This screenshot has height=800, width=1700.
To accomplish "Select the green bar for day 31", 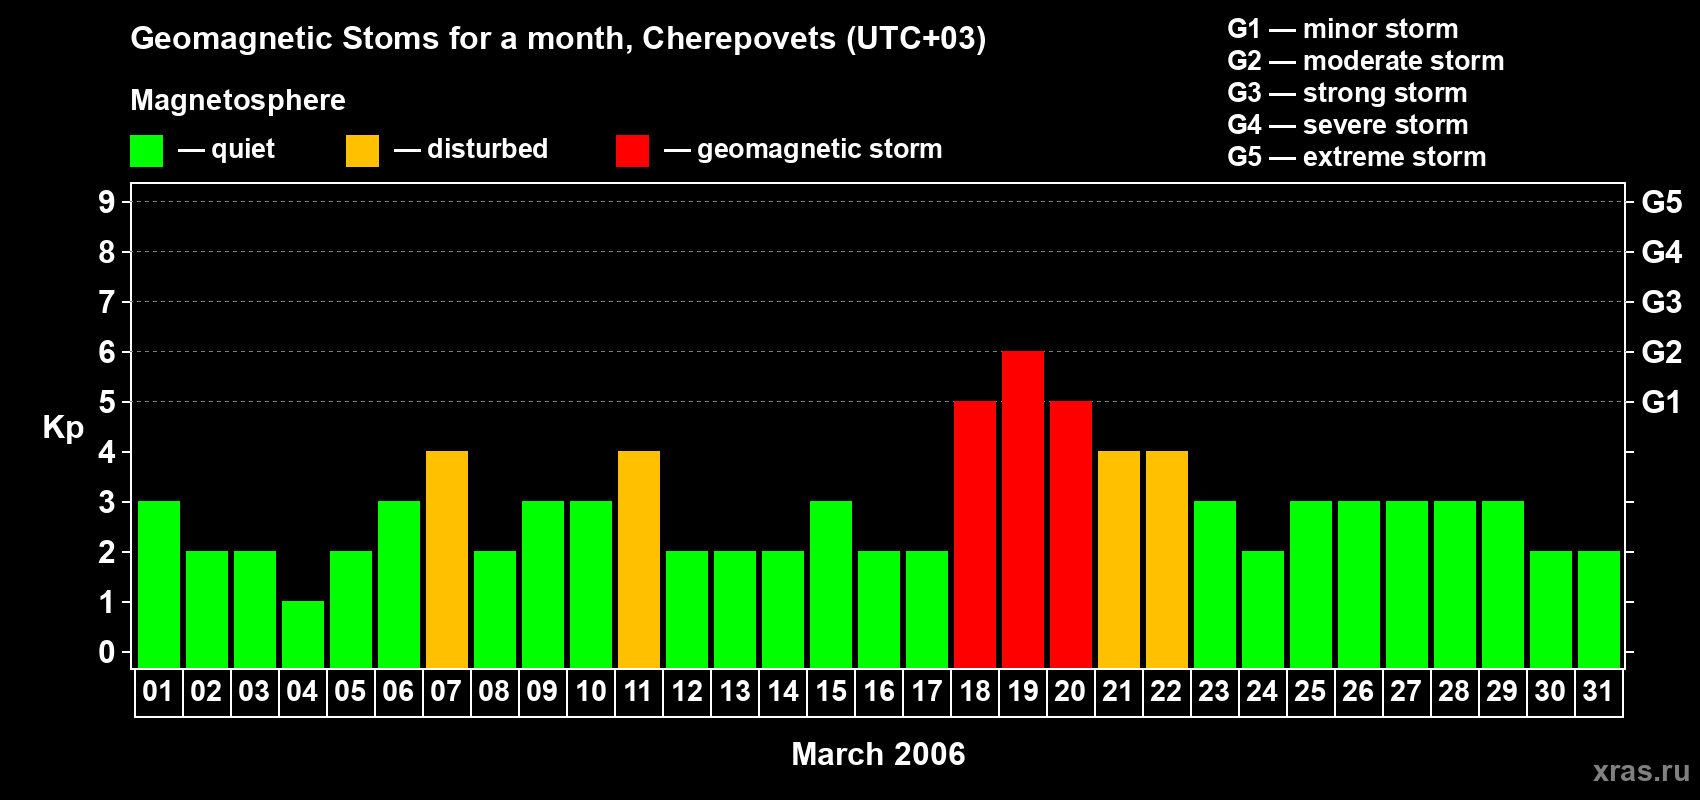I will (x=1598, y=609).
